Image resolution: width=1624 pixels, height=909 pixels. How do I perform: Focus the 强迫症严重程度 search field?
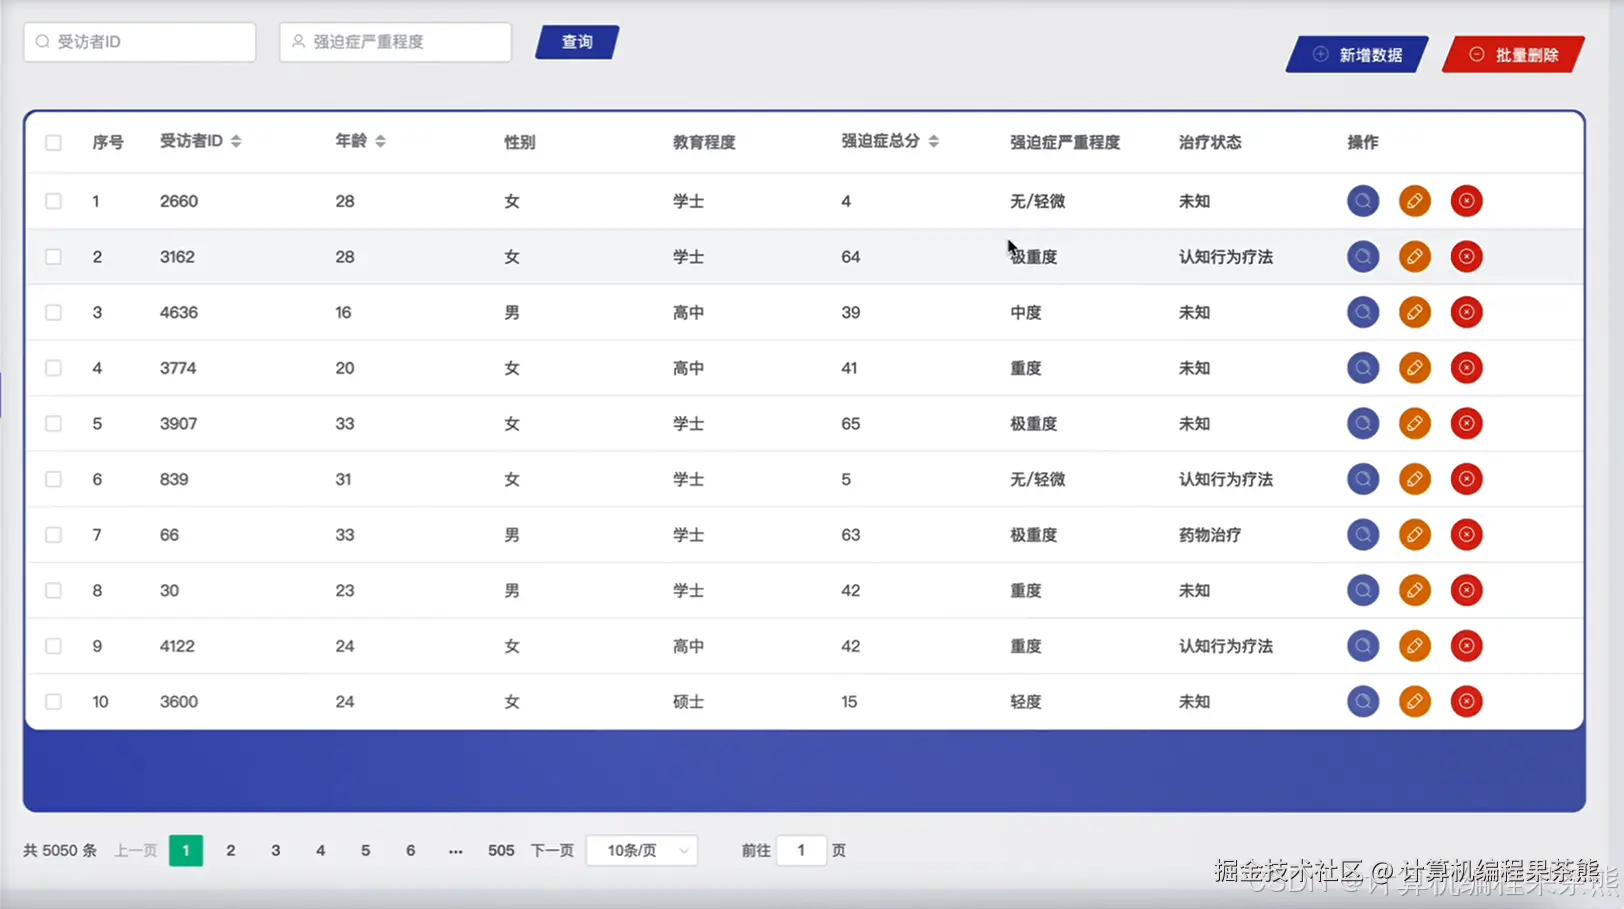coord(396,42)
